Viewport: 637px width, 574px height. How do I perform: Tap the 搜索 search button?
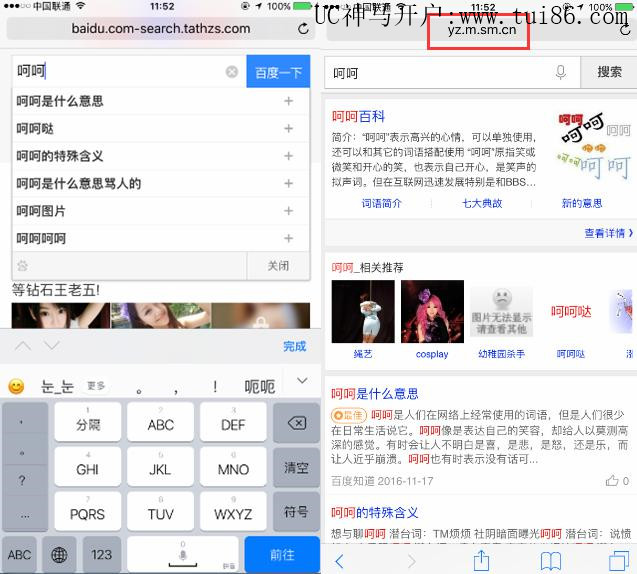tap(609, 72)
